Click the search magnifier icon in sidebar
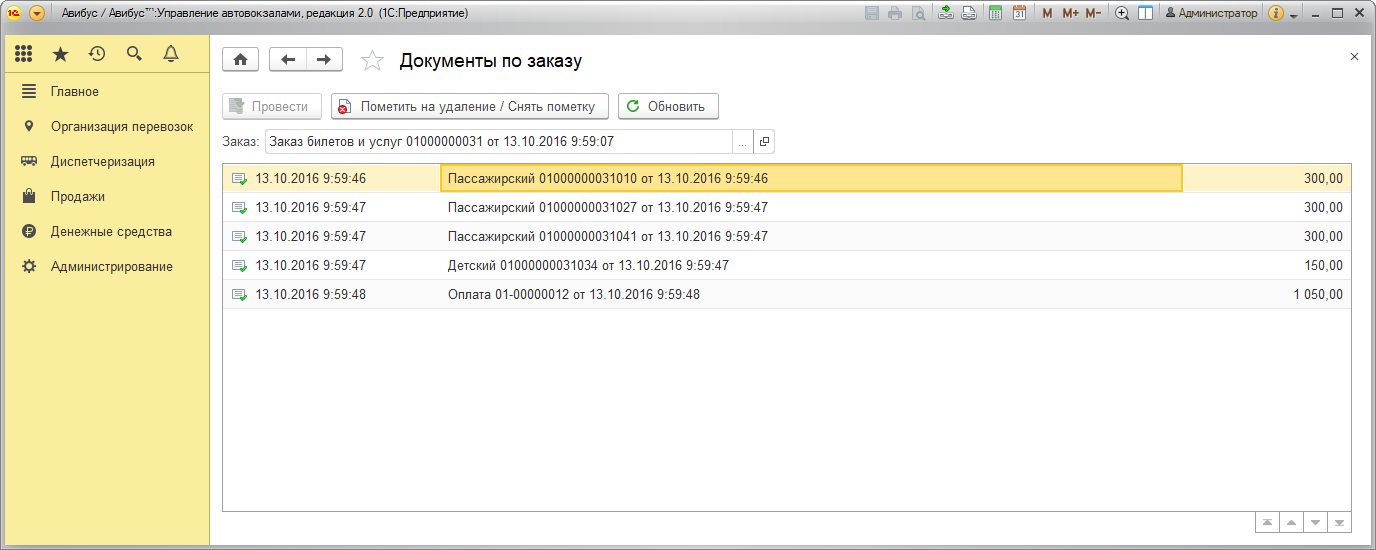Viewport: 1376px width, 550px height. 134,54
